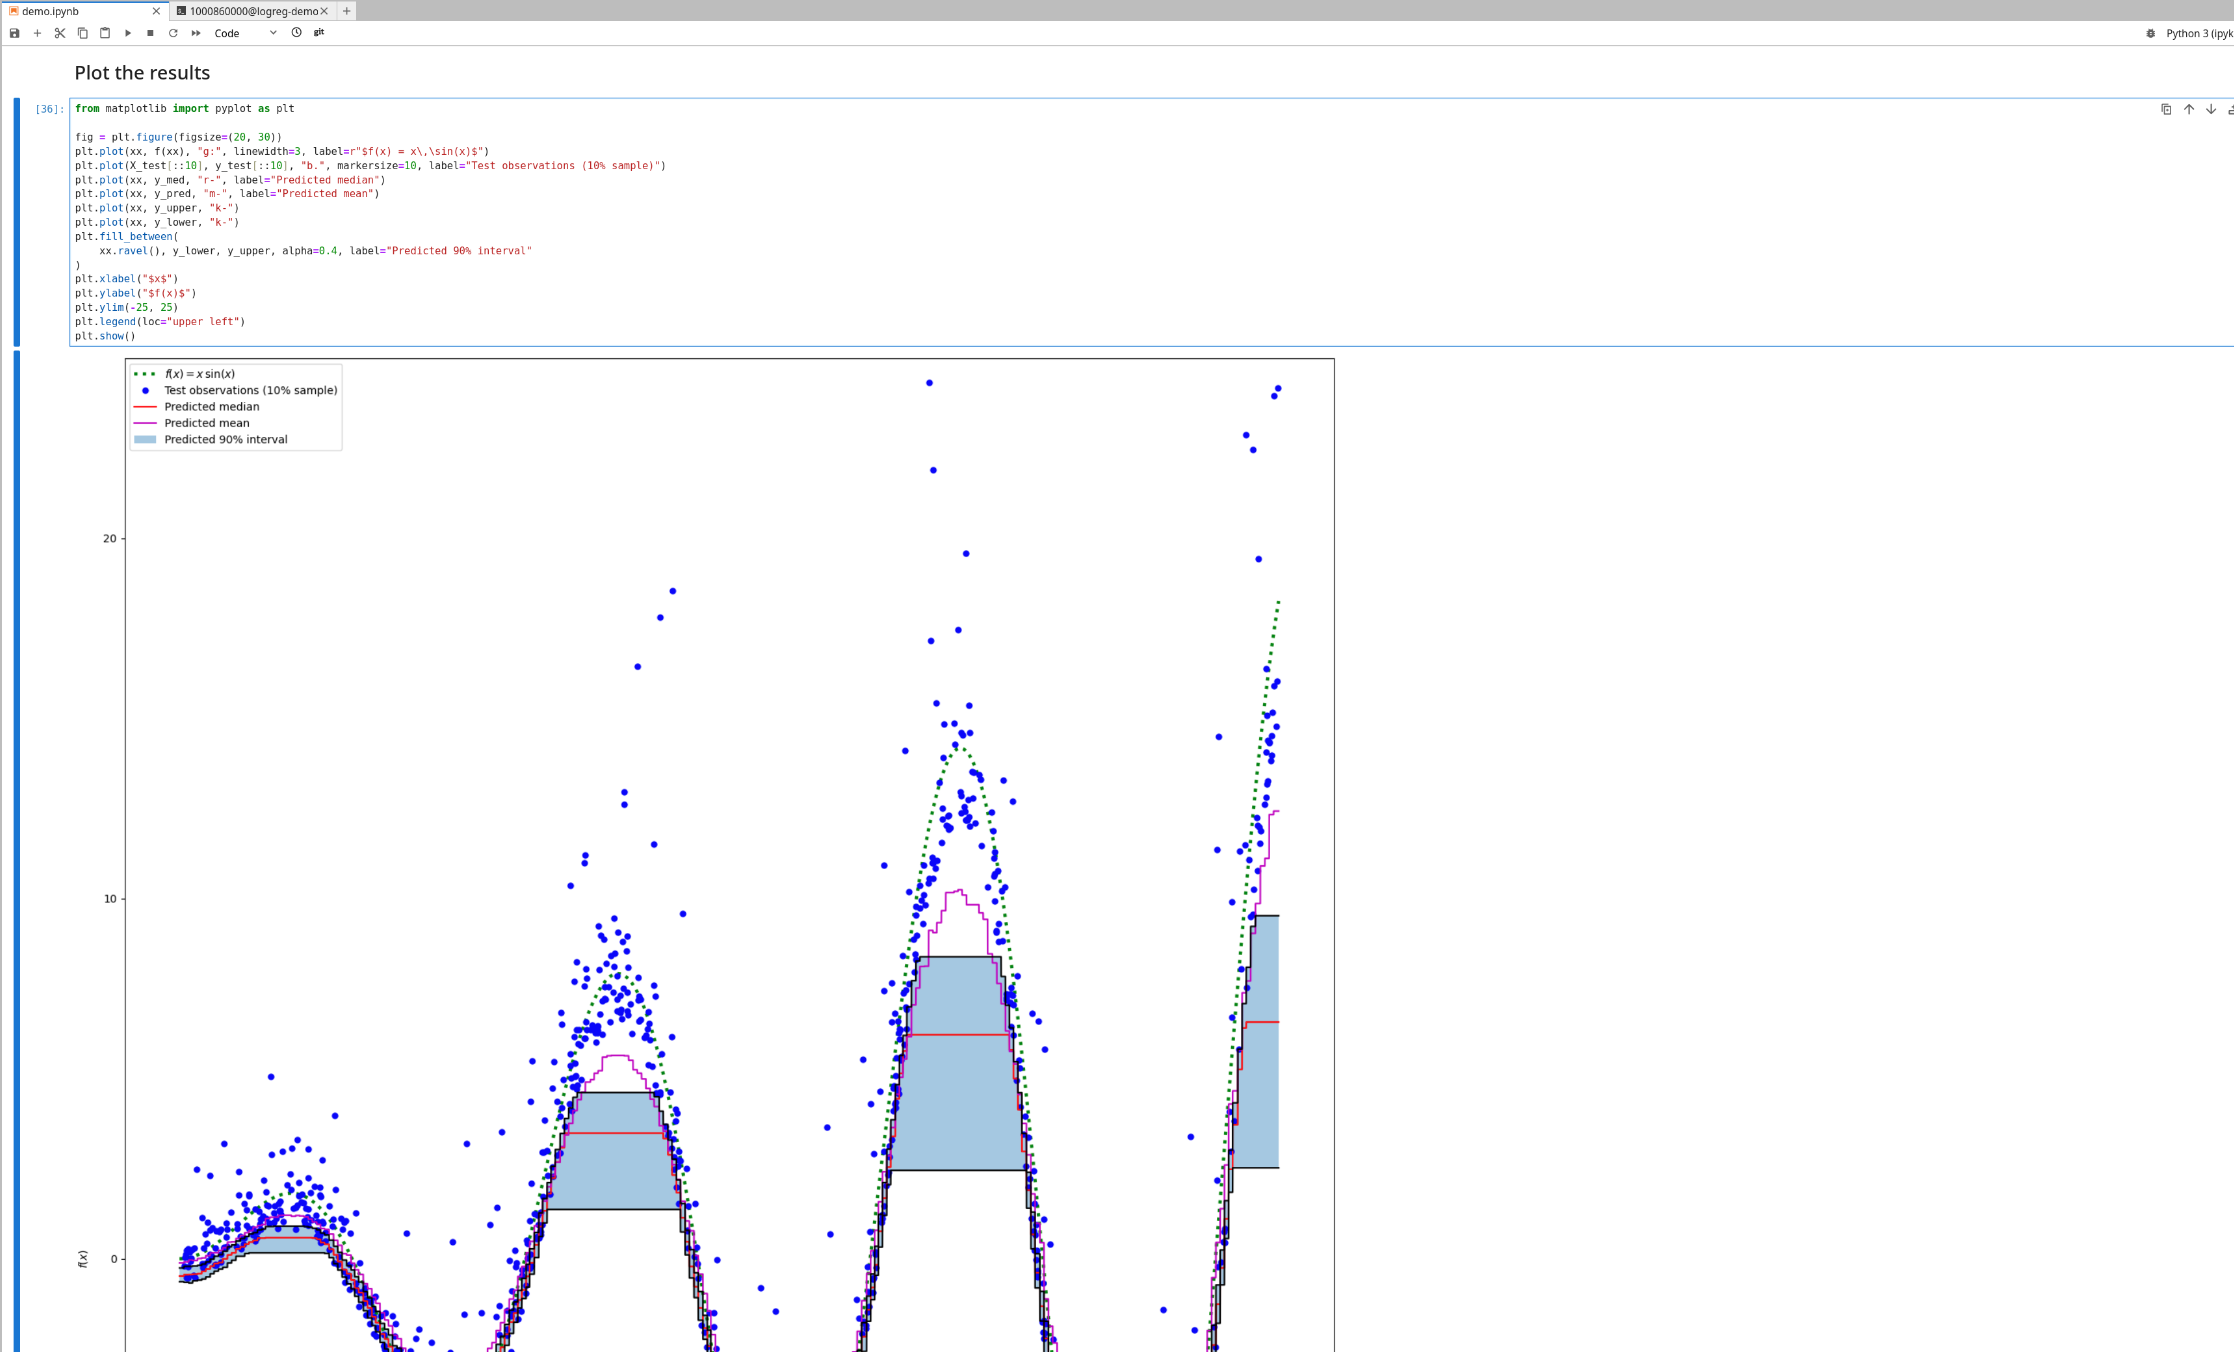The width and height of the screenshot is (2234, 1352).
Task: Click the plt.ylim(-25, 25) code line
Action: click(127, 308)
